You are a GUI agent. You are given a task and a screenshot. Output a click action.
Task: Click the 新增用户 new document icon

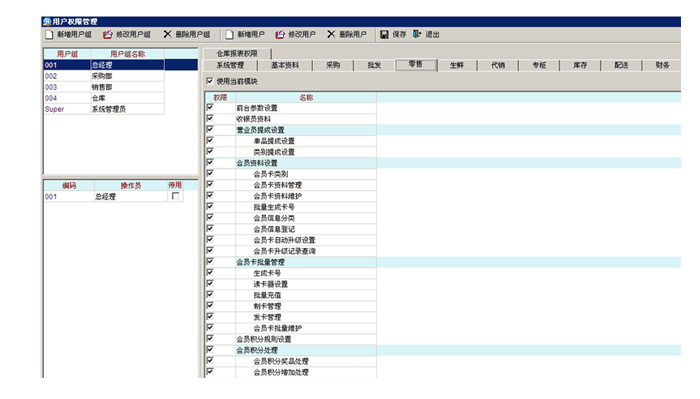[x=229, y=34]
